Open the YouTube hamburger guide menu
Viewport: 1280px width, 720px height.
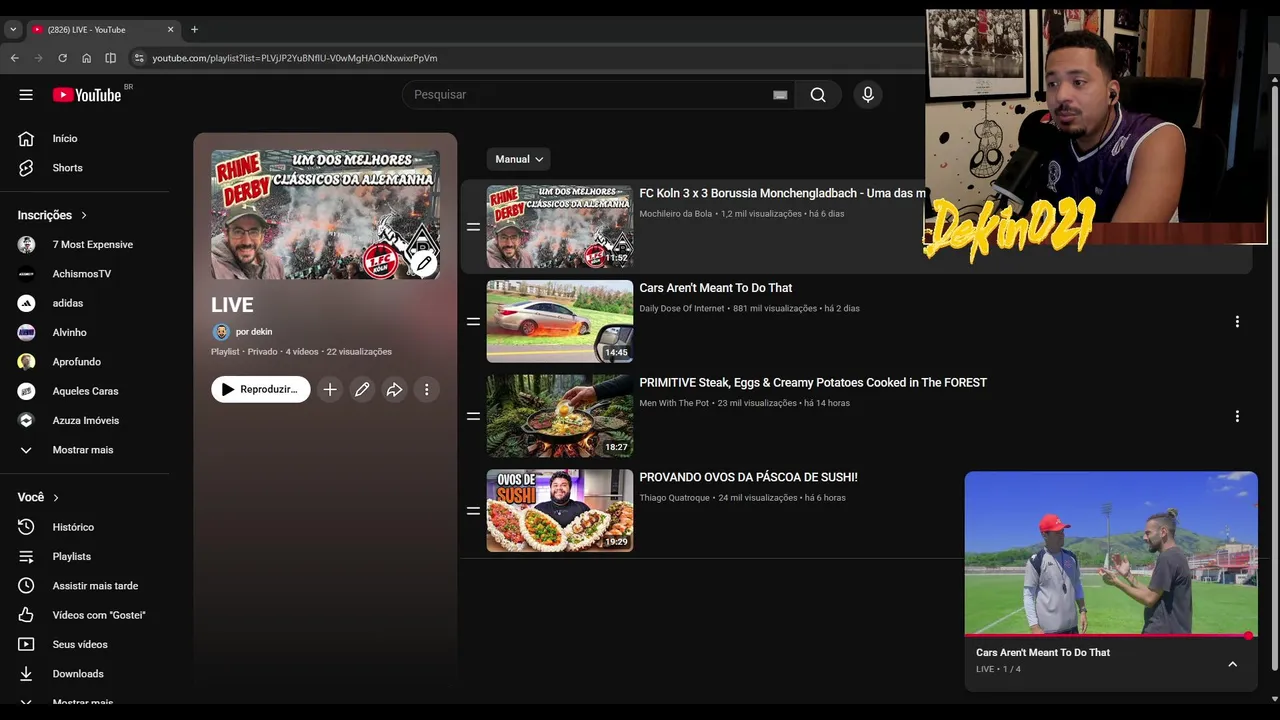[x=26, y=95]
